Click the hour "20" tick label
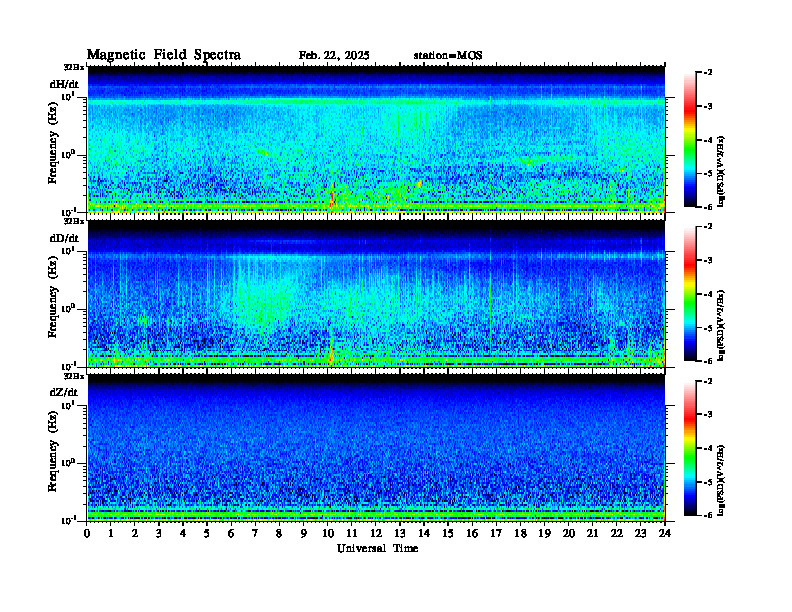The image size is (792, 612). [569, 533]
